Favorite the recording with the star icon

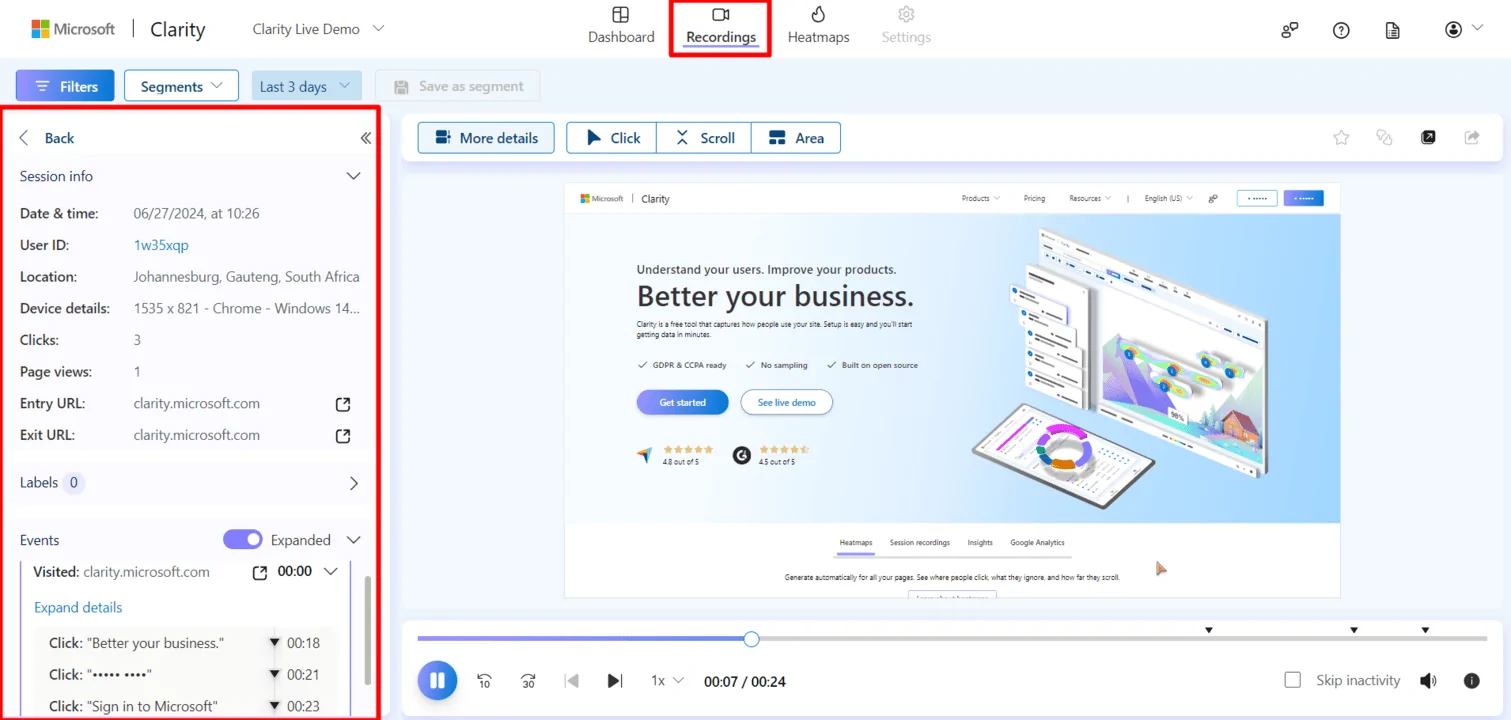[x=1341, y=138]
